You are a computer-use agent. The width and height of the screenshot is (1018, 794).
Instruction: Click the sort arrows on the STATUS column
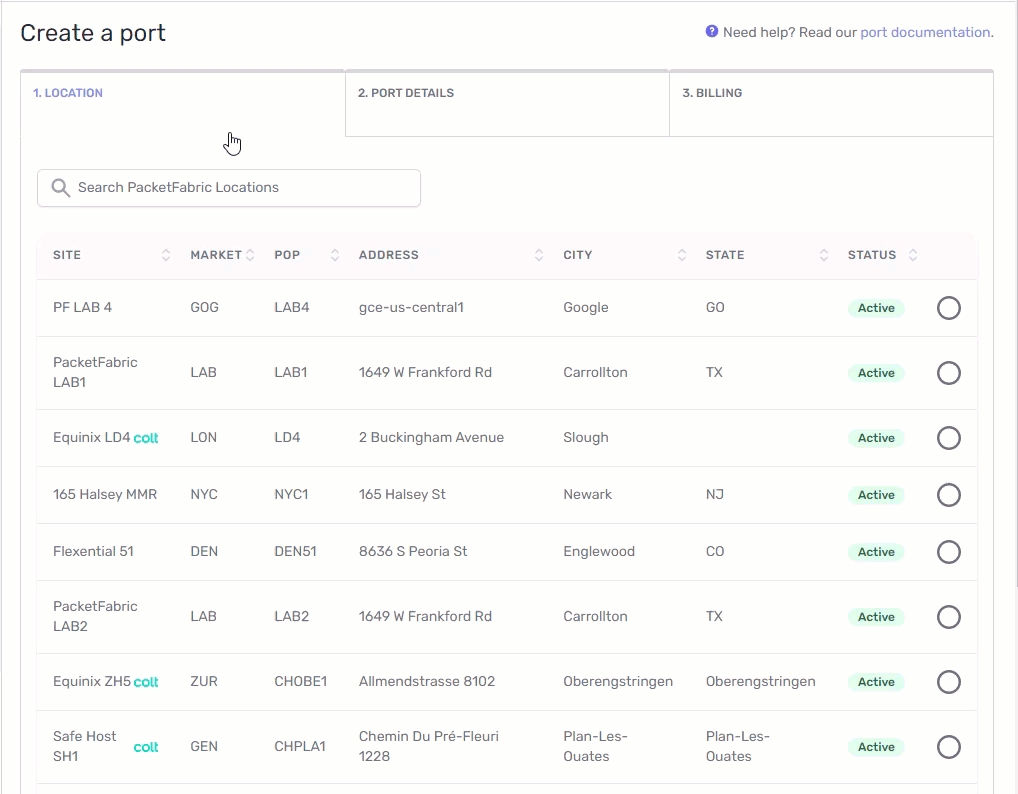tap(911, 254)
